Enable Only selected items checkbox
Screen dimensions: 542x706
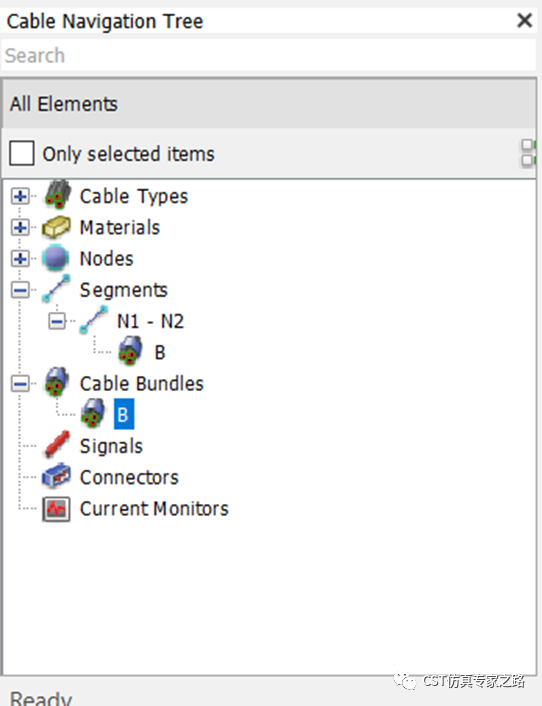[x=22, y=153]
